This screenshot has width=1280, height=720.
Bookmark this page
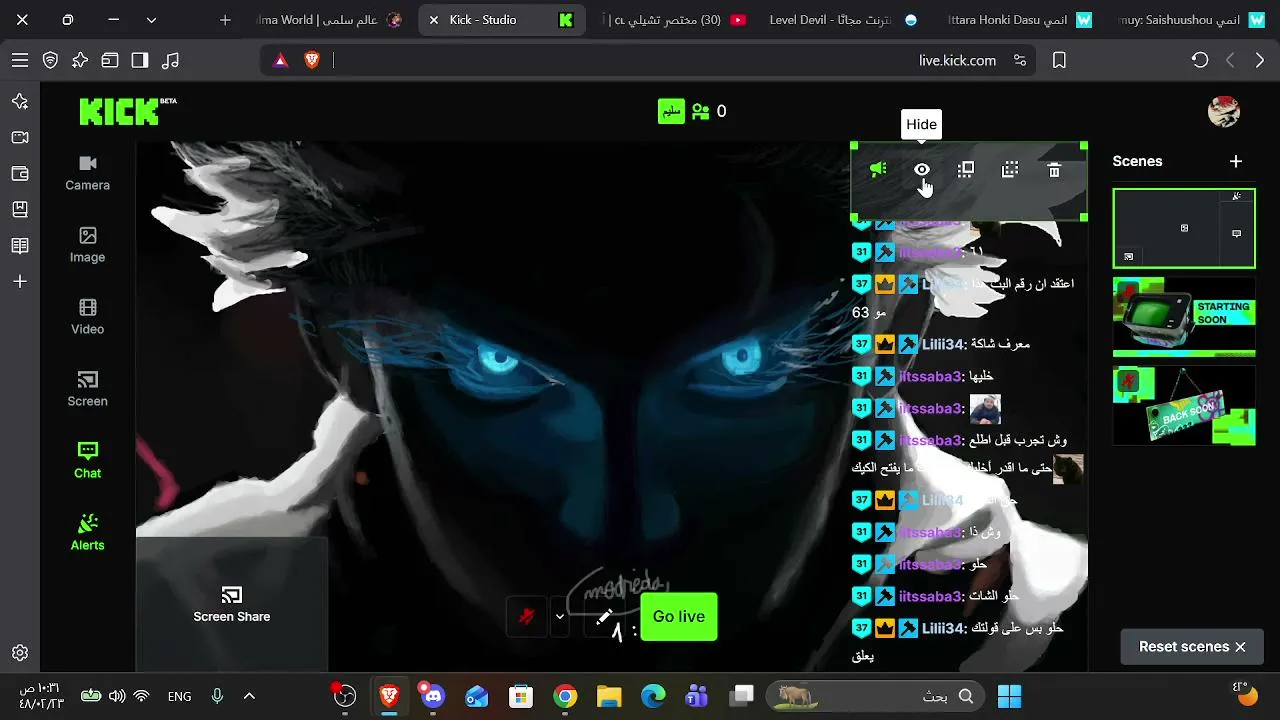[x=1059, y=60]
